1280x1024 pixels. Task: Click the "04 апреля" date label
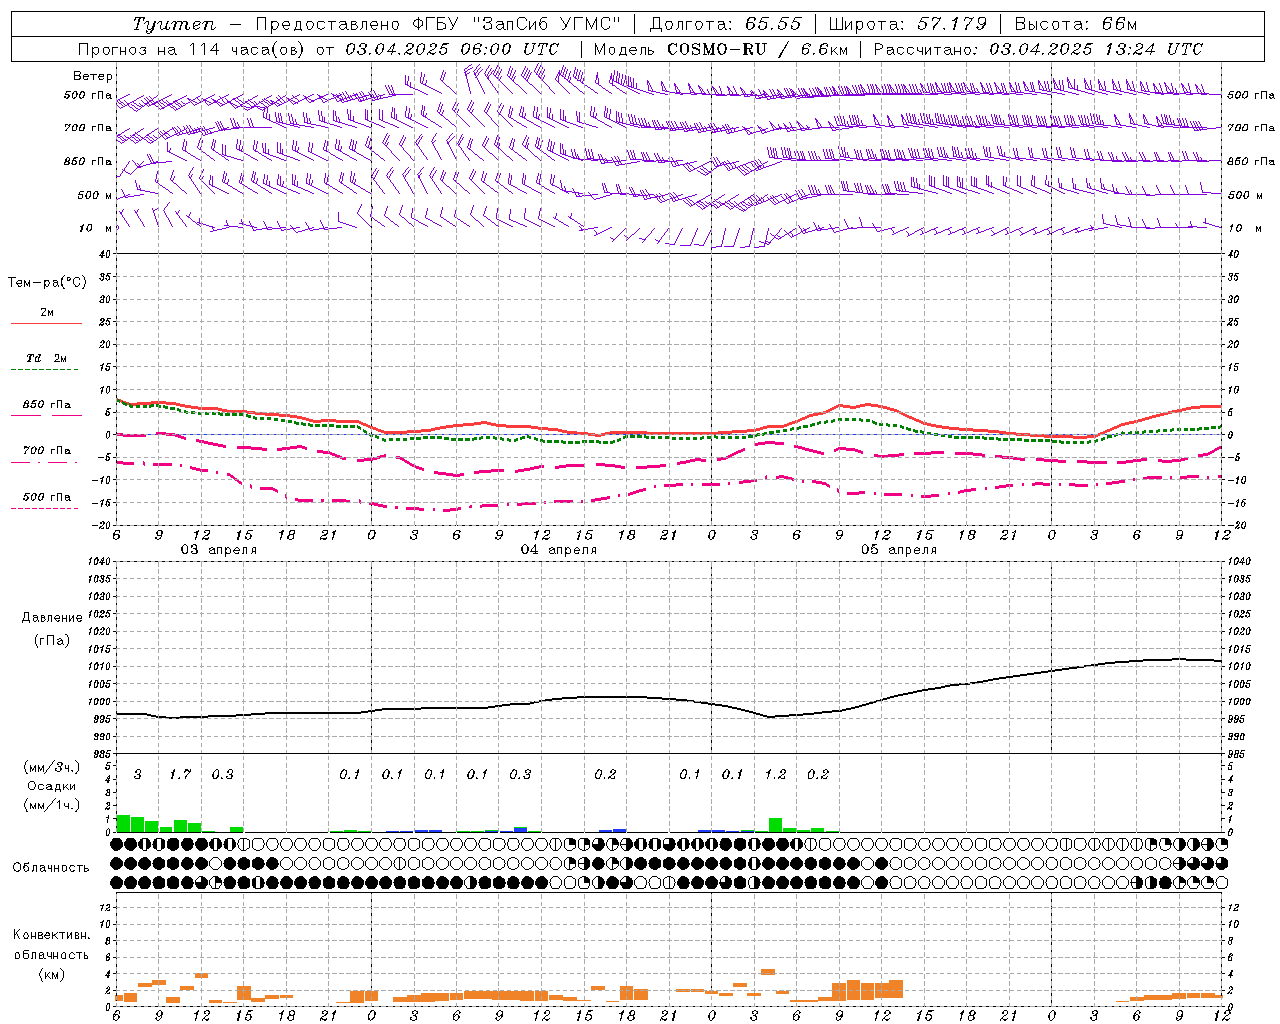pos(558,550)
